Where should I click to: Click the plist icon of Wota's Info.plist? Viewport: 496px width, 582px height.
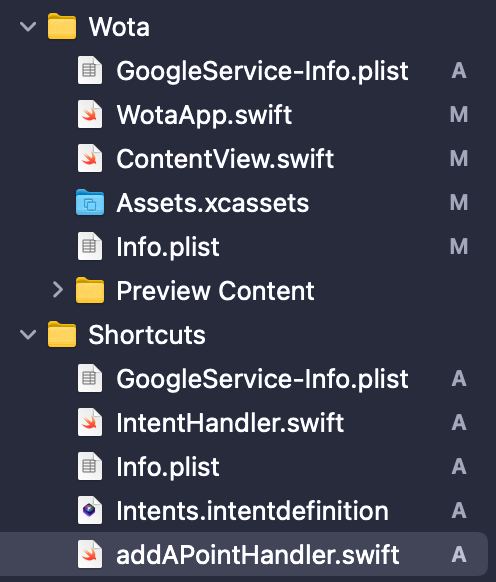[x=90, y=246]
